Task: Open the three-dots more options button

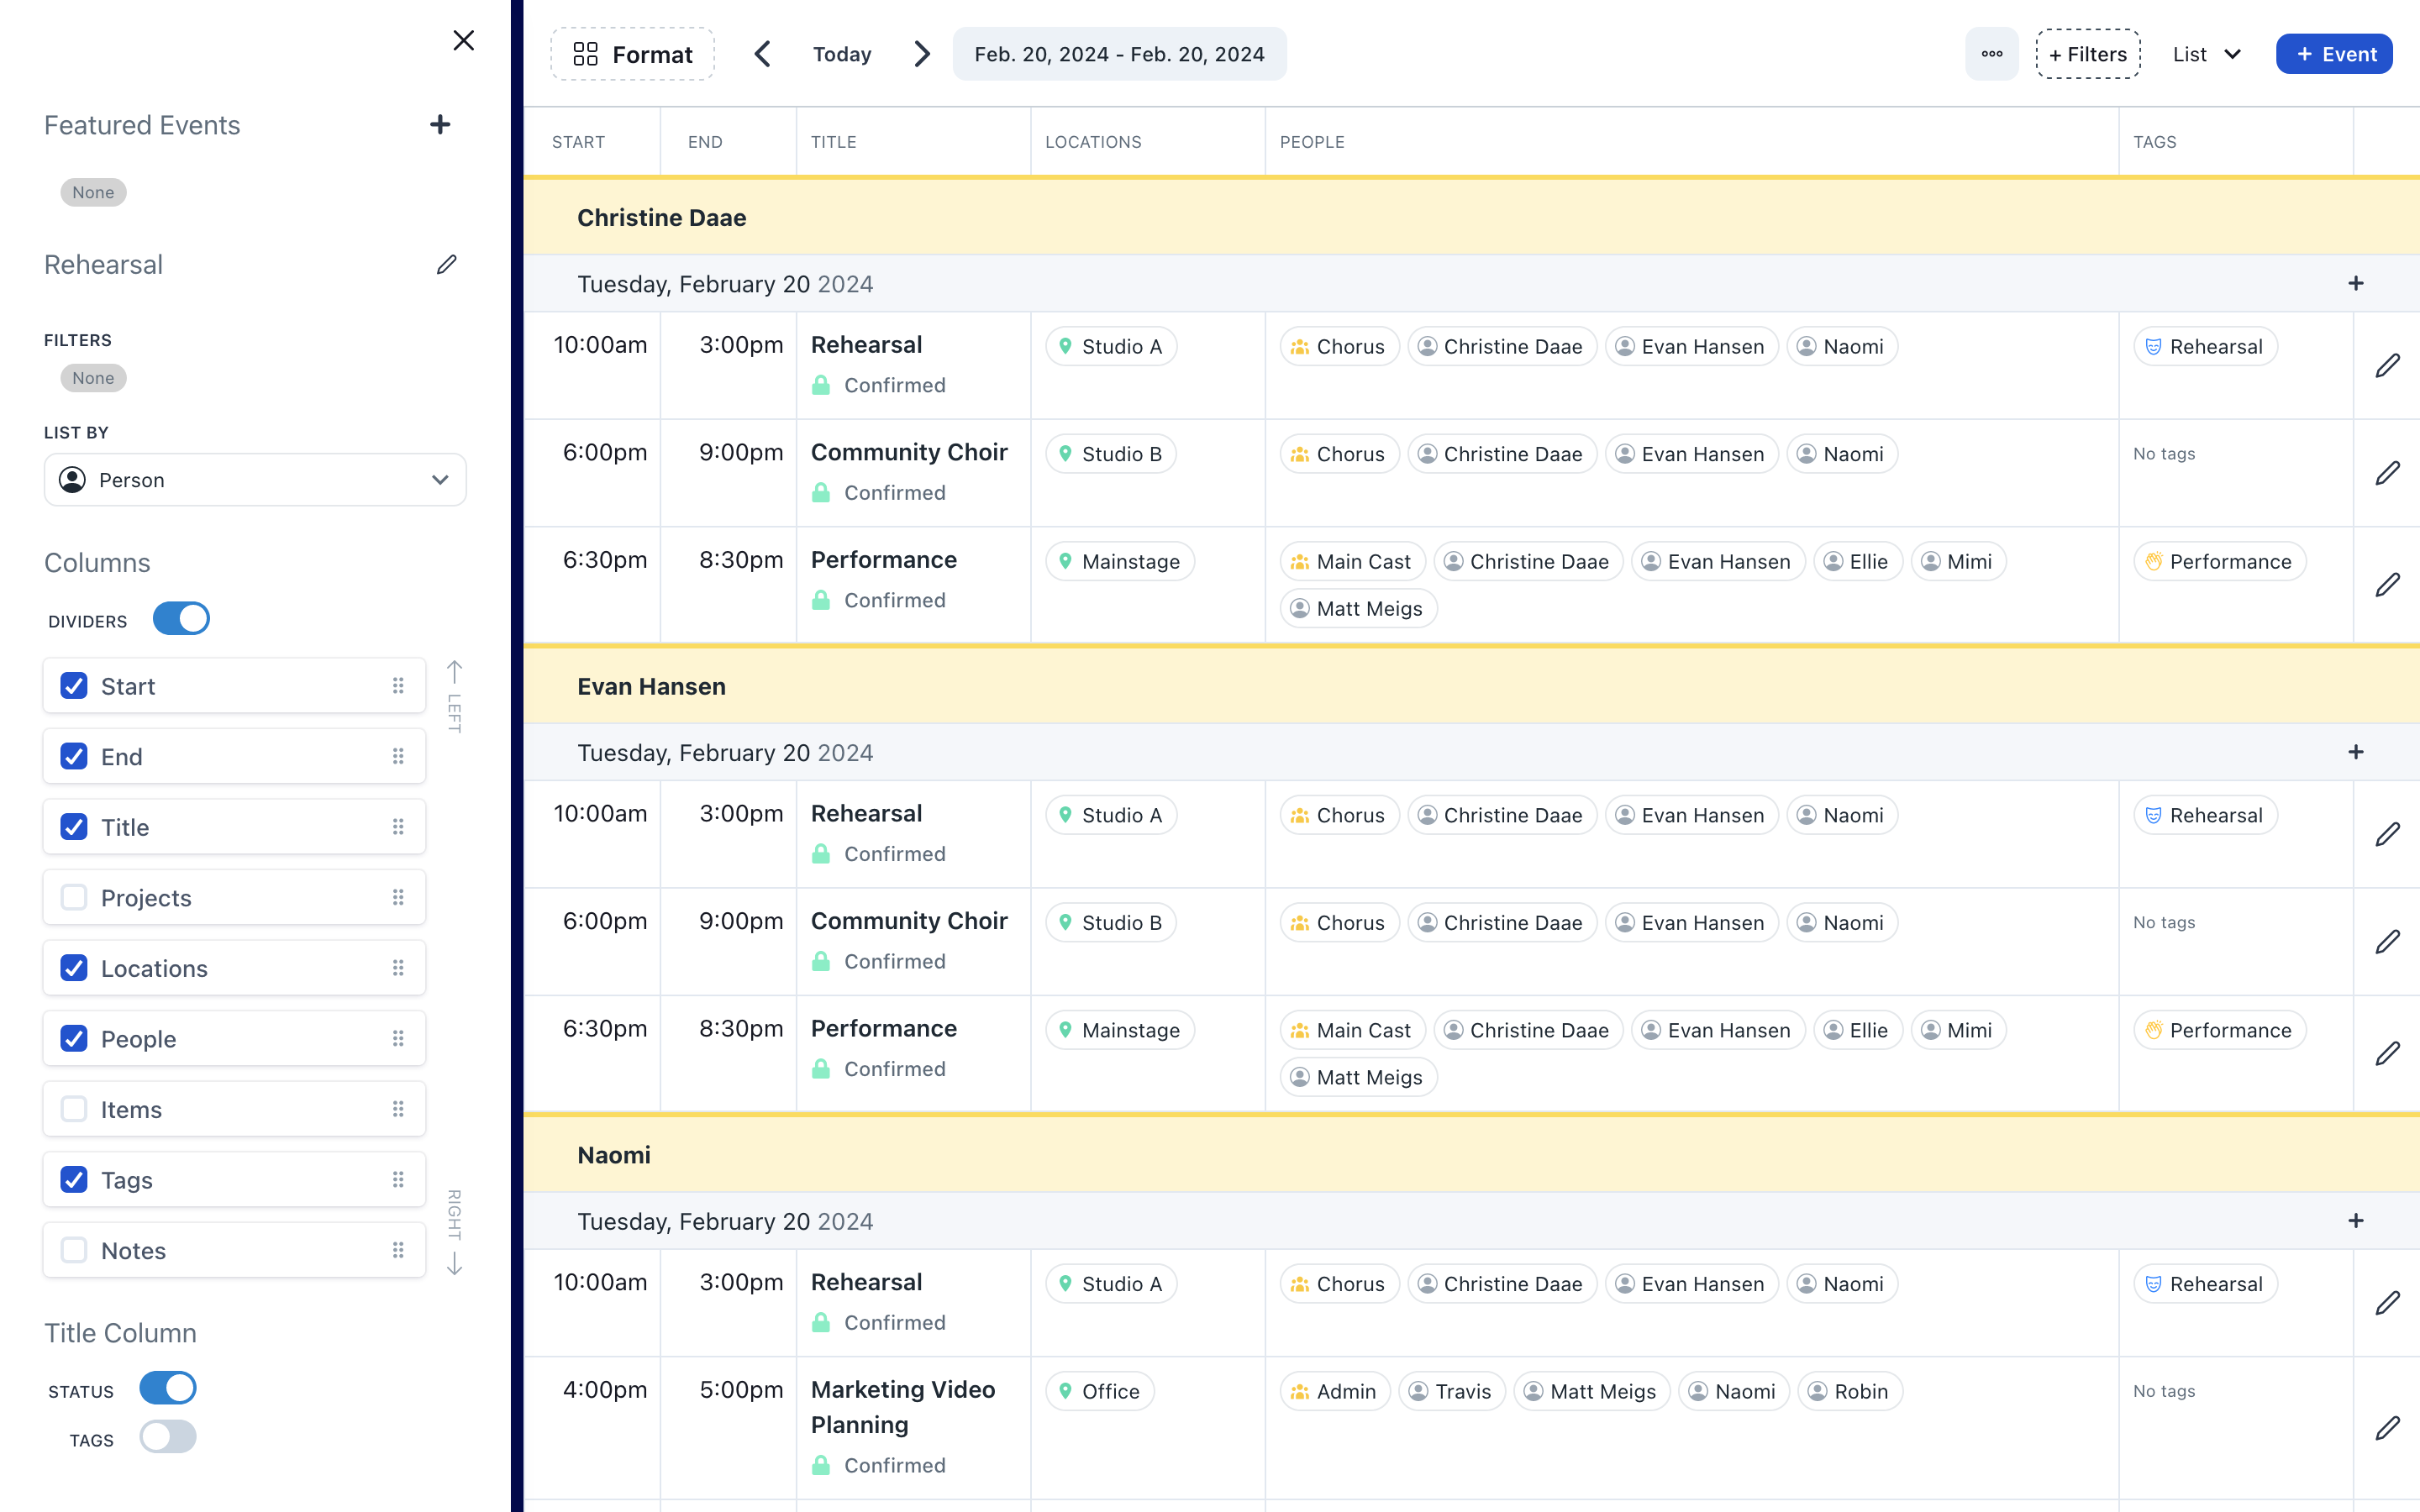Action: click(x=1991, y=54)
